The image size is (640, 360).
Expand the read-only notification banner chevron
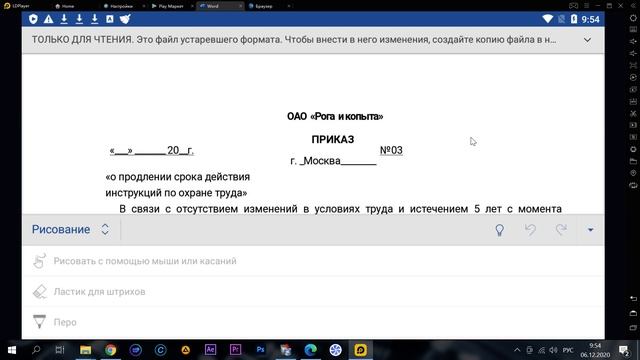[587, 40]
